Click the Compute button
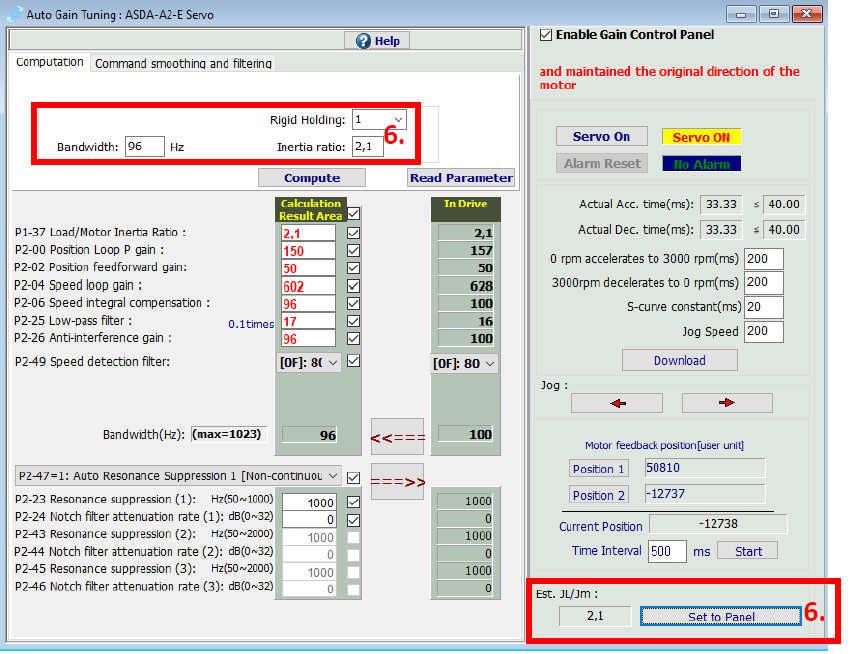This screenshot has height=654, width=852. [x=311, y=178]
